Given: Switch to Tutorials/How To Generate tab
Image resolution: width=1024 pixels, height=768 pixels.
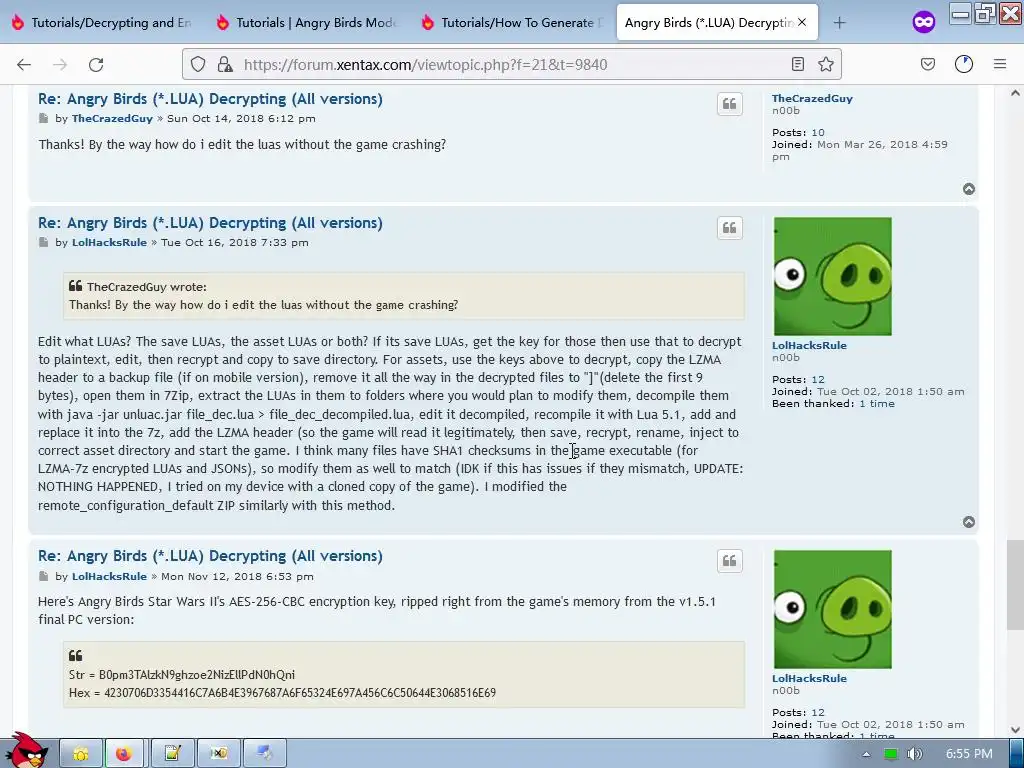Looking at the screenshot, I should point(513,23).
